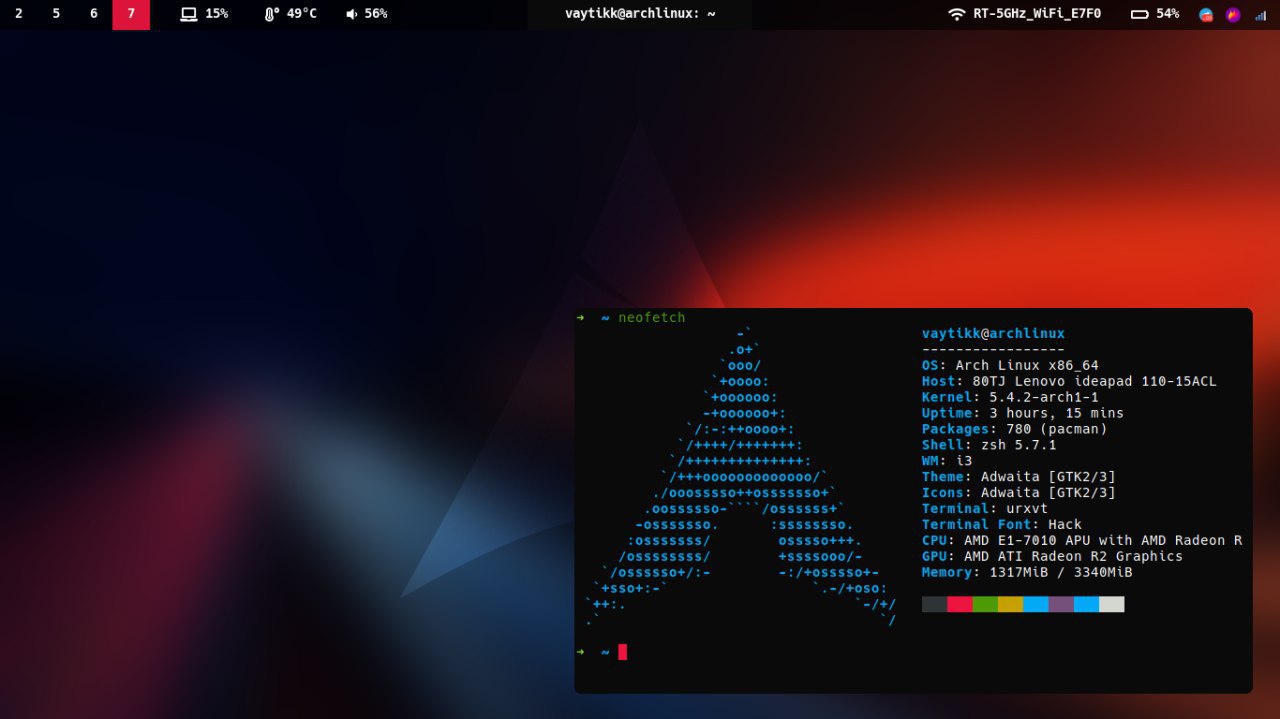Image resolution: width=1280 pixels, height=719 pixels.
Task: Select the green color block in the terminal
Action: coord(985,604)
